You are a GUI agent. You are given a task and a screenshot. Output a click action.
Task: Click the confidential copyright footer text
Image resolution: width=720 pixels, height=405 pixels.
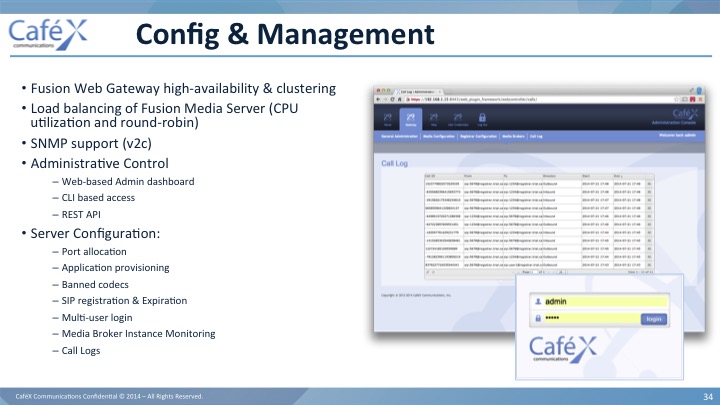109,396
